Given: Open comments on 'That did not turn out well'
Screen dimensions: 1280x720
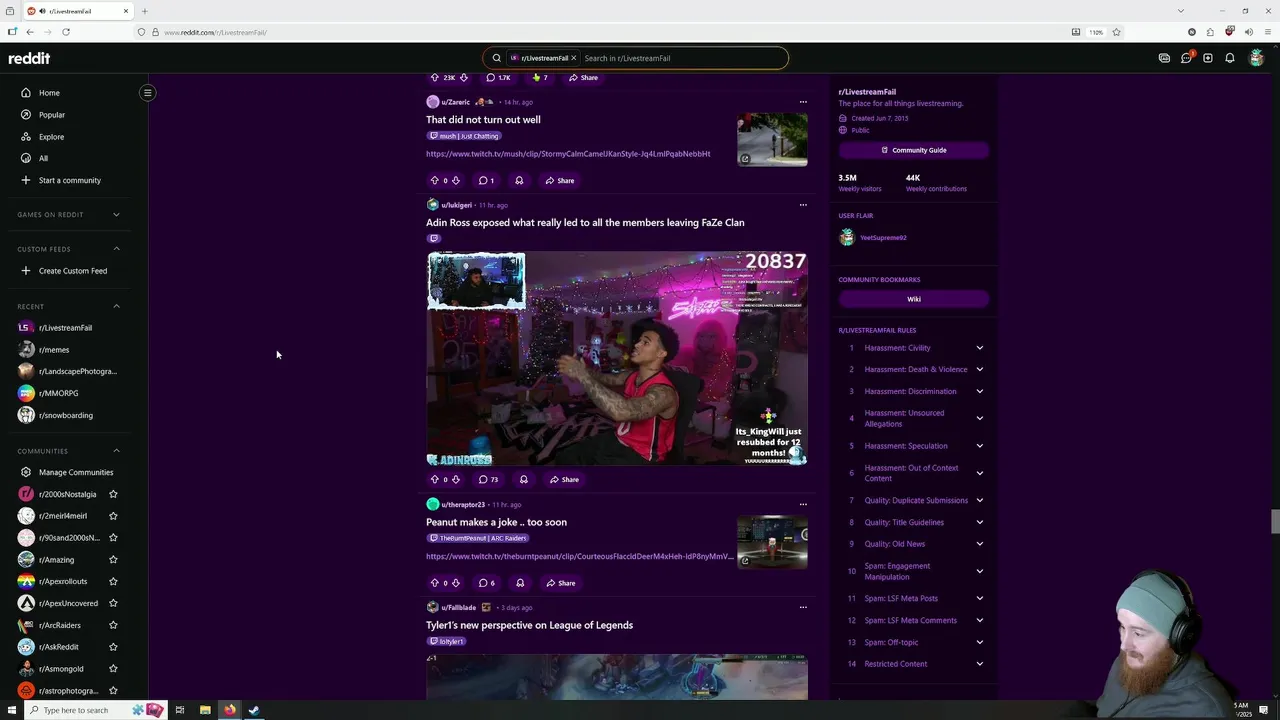Looking at the screenshot, I should pos(486,181).
